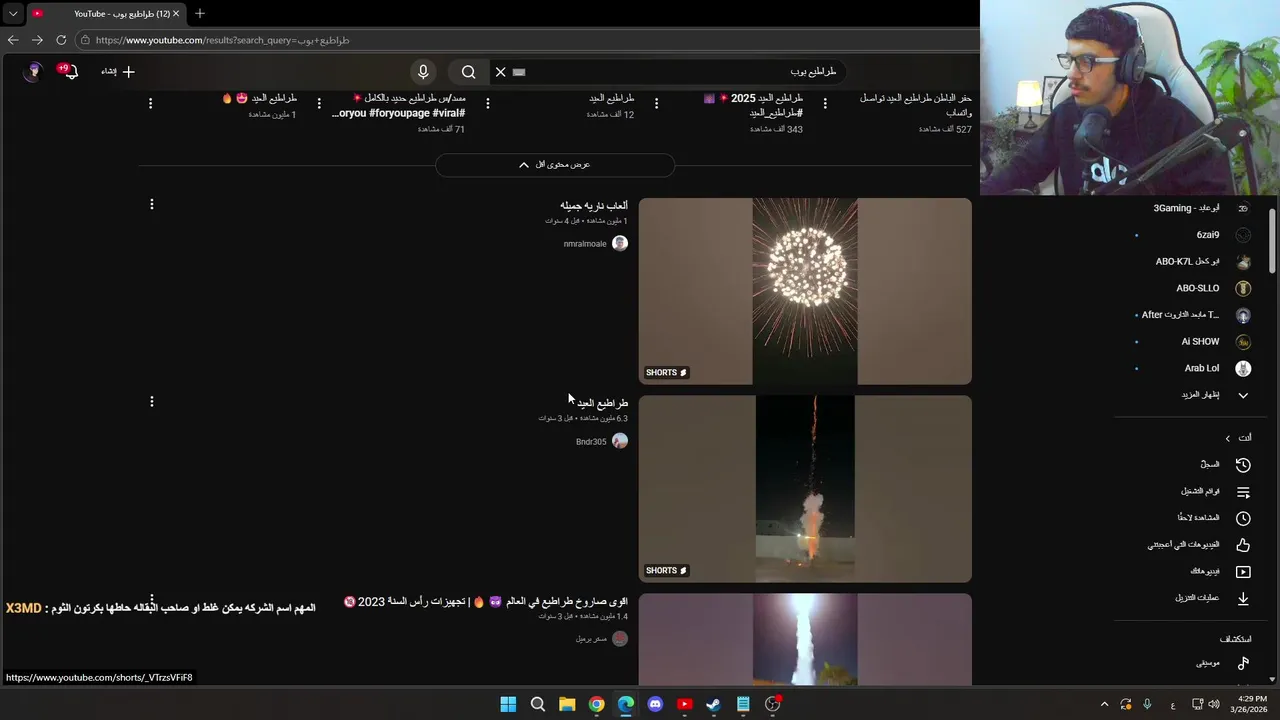Open ABO-K7L subscription in the sidebar
The width and height of the screenshot is (1280, 720).
pos(1190,262)
